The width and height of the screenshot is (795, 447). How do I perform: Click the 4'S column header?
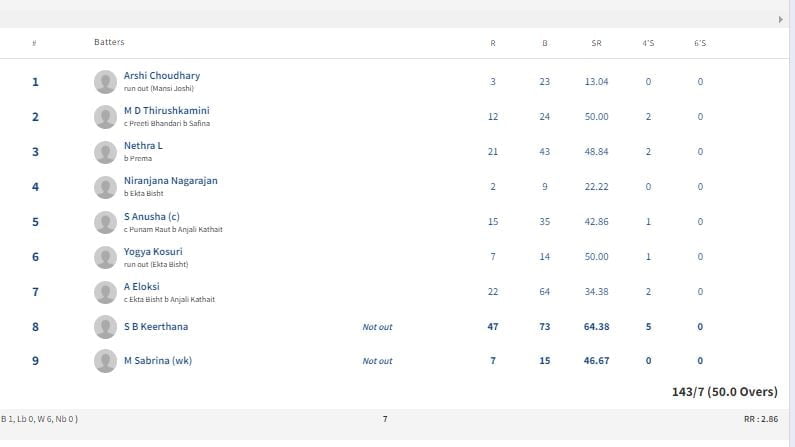[x=648, y=43]
